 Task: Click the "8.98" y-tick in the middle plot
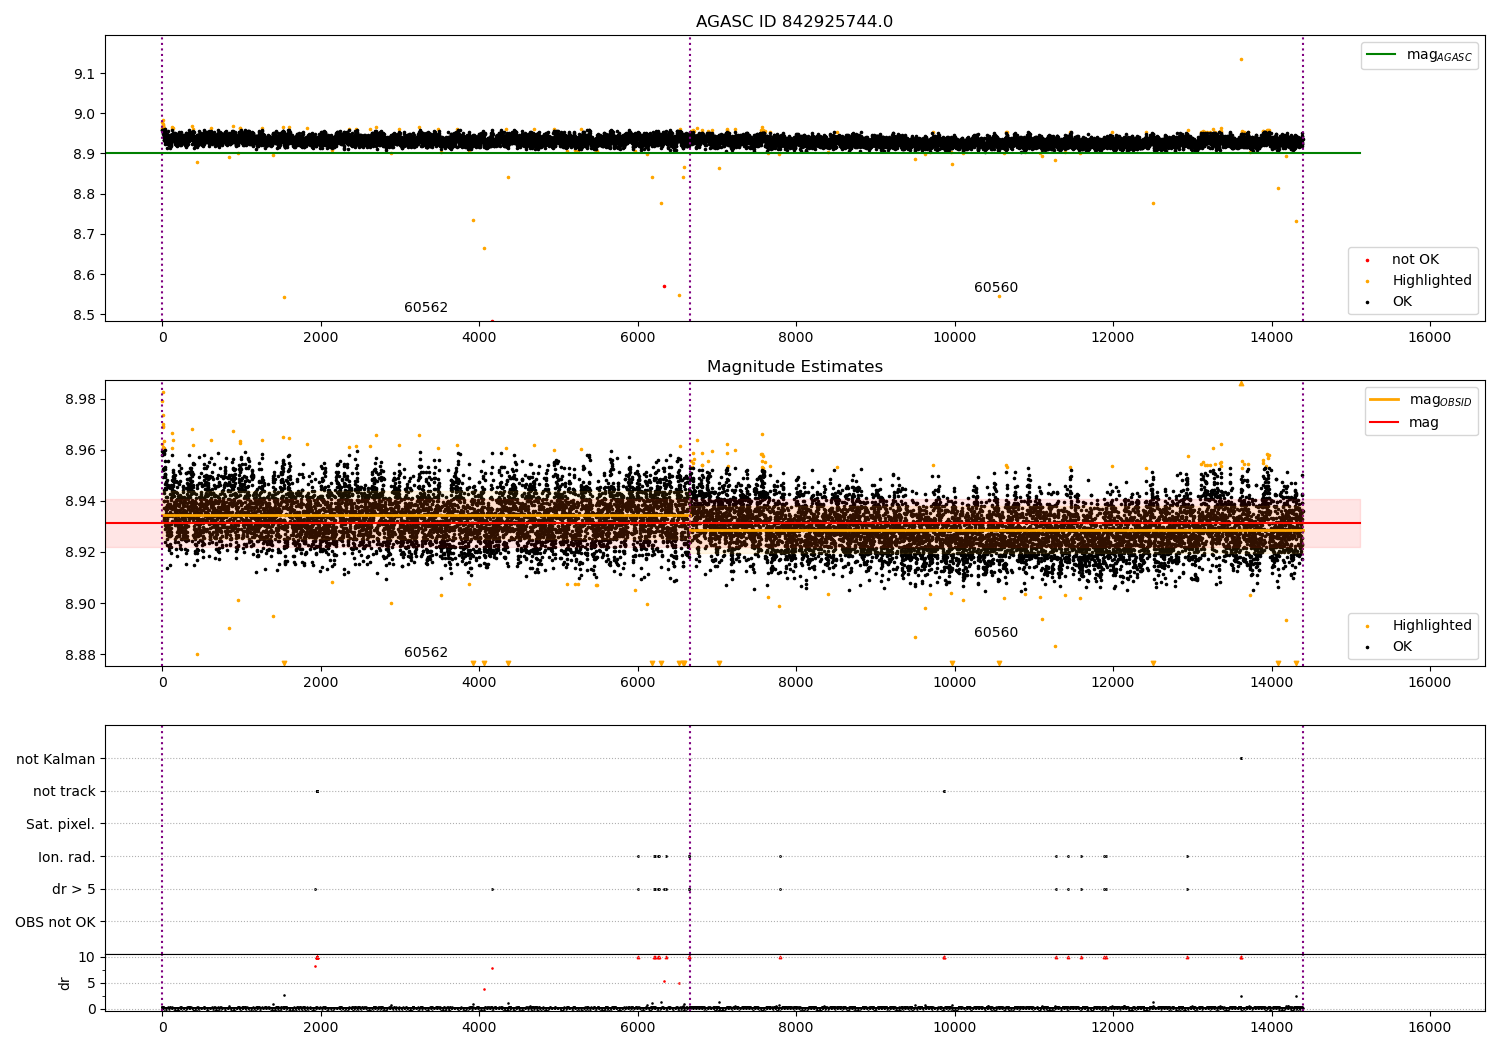pos(80,399)
